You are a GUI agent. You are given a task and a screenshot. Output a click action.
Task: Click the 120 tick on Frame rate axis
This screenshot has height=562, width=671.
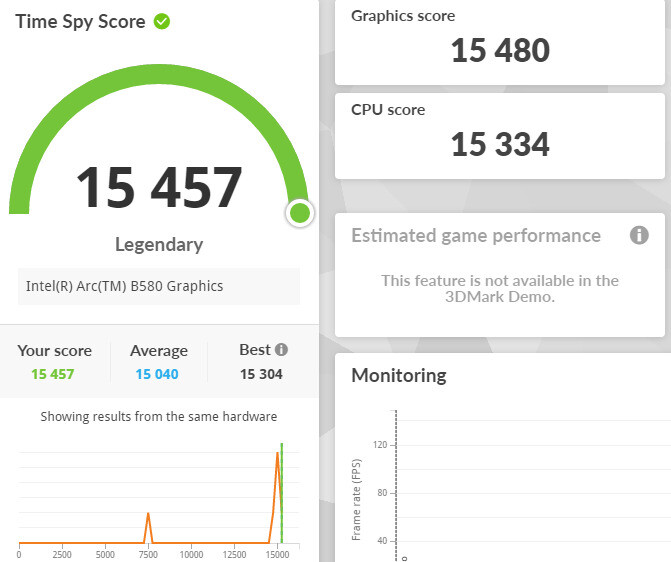(380, 445)
